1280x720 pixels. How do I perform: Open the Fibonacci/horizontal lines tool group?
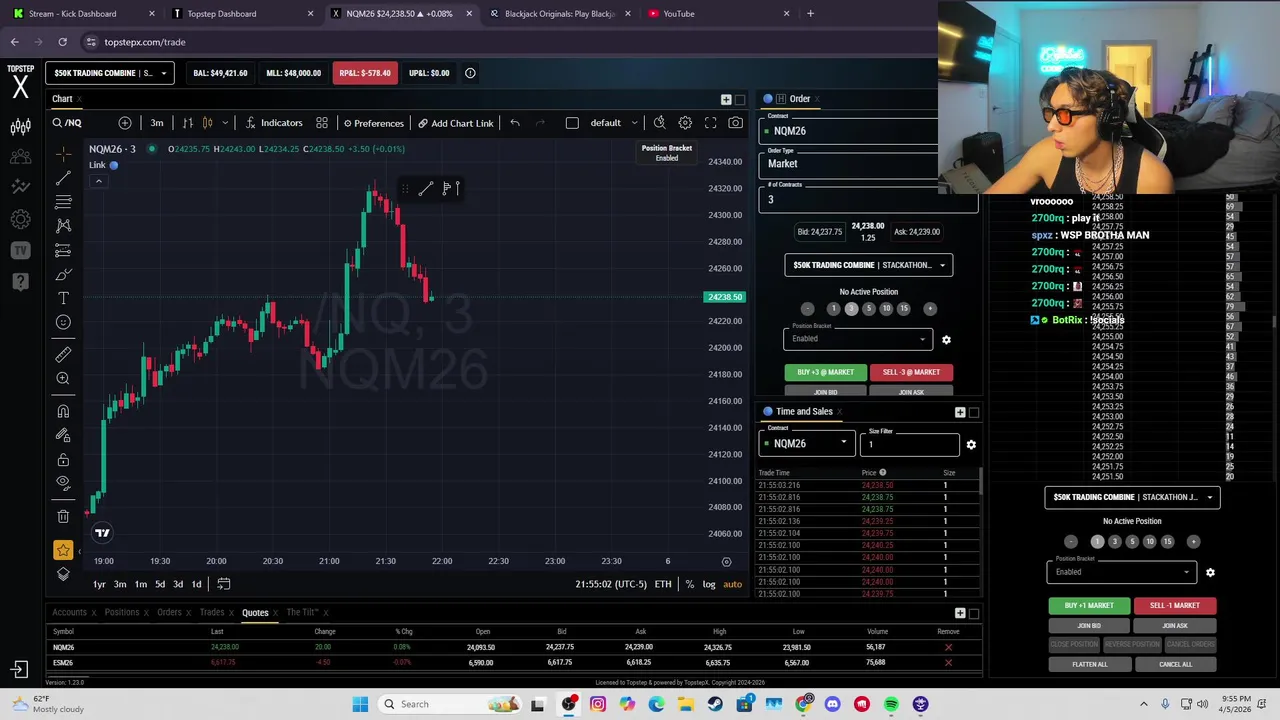(x=63, y=202)
